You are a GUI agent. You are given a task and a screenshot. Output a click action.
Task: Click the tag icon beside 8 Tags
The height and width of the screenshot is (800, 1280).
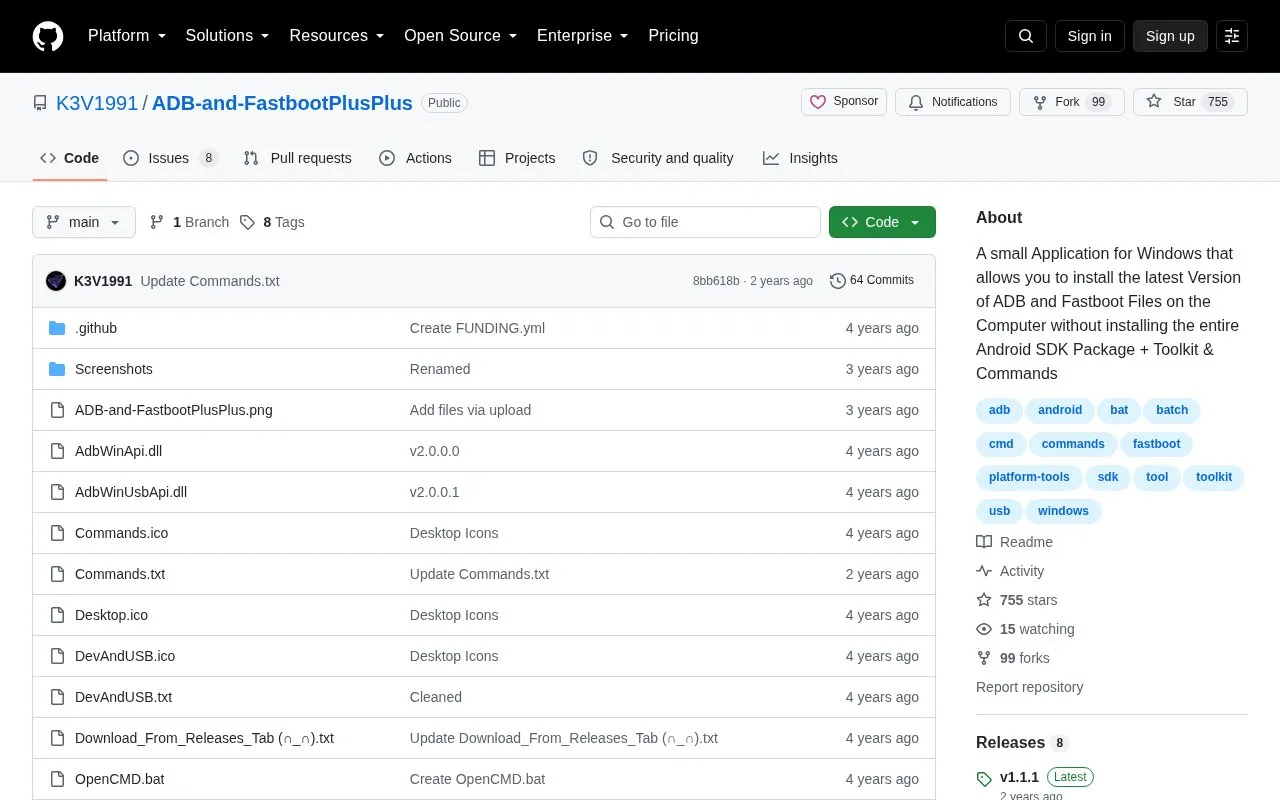click(247, 222)
